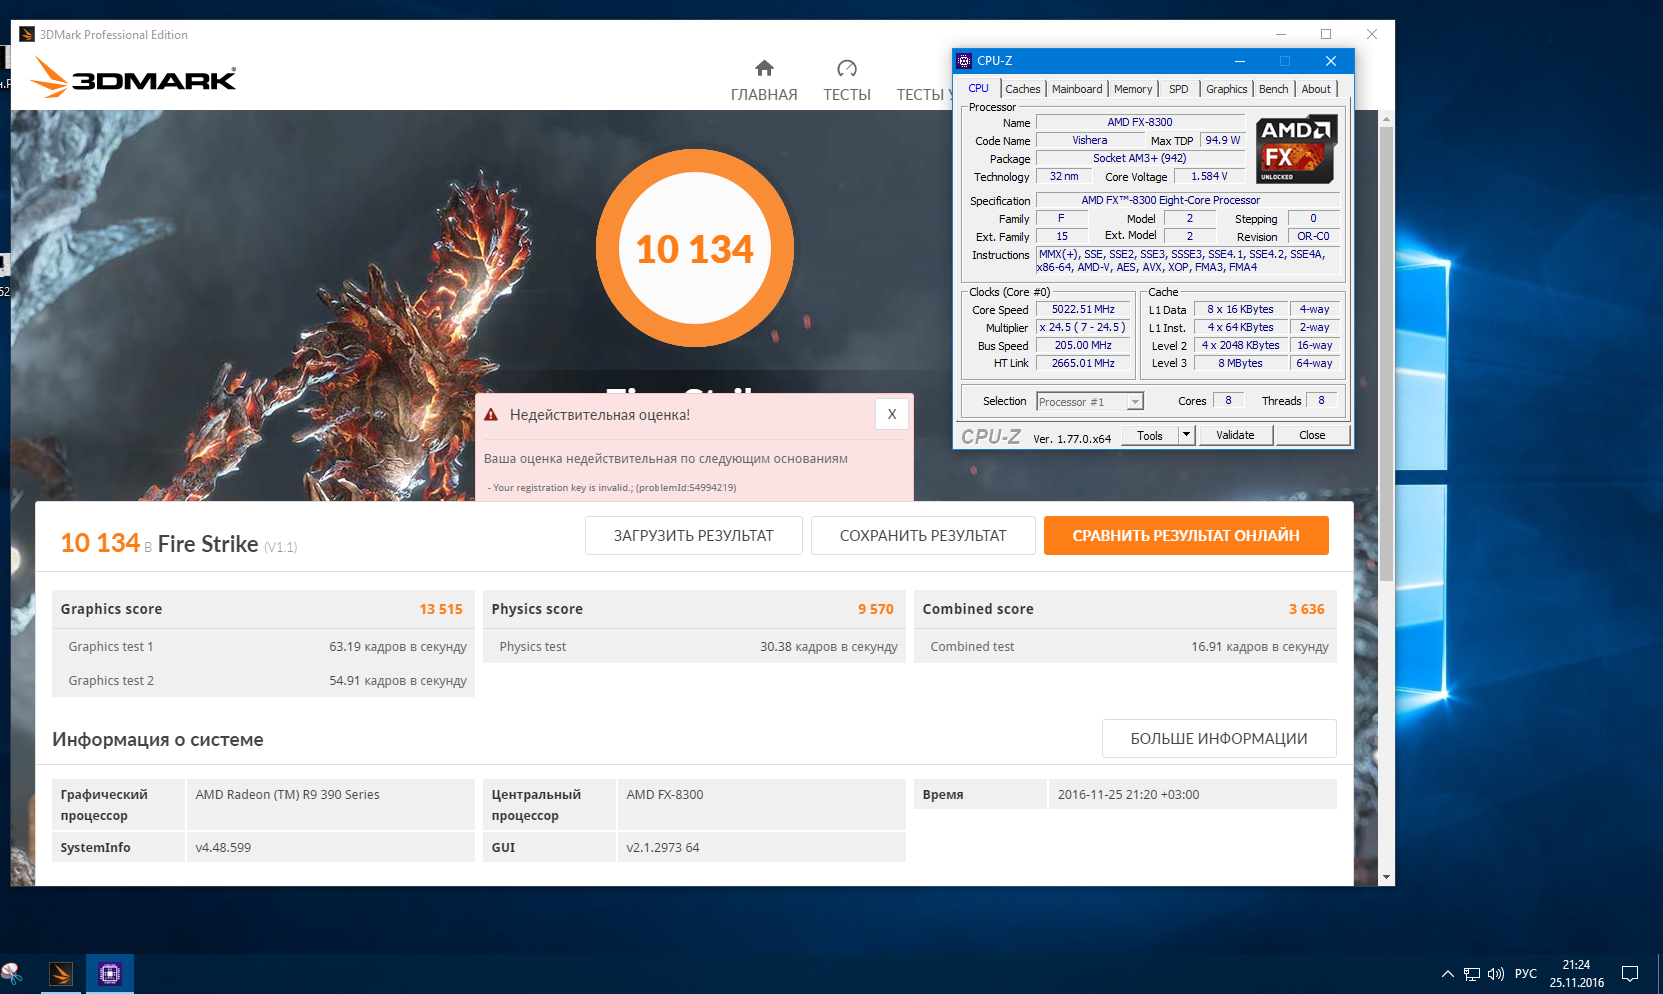The image size is (1663, 994).
Task: Open the Mainboard tab in CPU-Z
Action: click(1077, 89)
